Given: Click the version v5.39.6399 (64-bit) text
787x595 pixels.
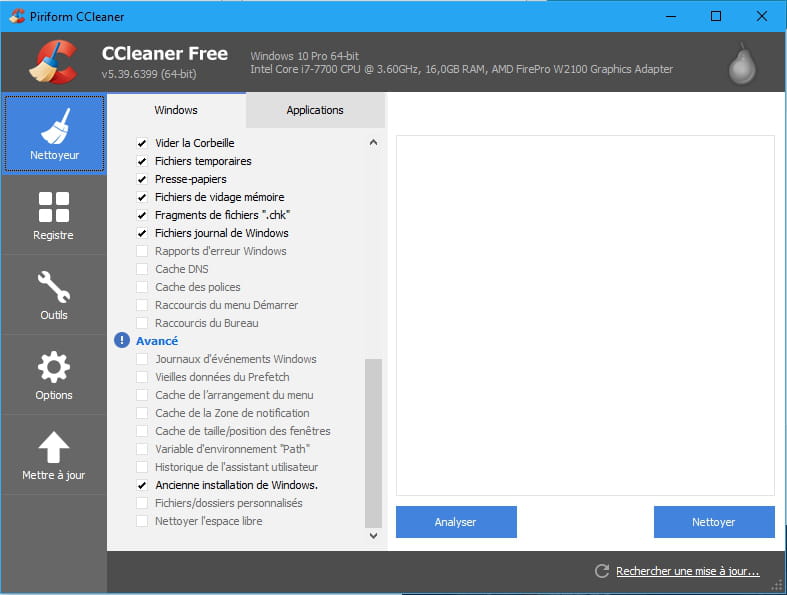Looking at the screenshot, I should tap(149, 74).
